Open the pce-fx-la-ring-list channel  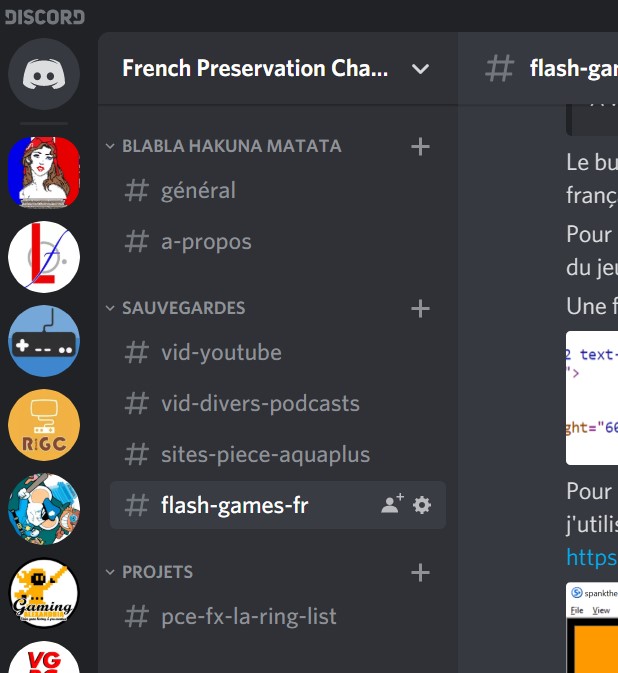point(278,616)
